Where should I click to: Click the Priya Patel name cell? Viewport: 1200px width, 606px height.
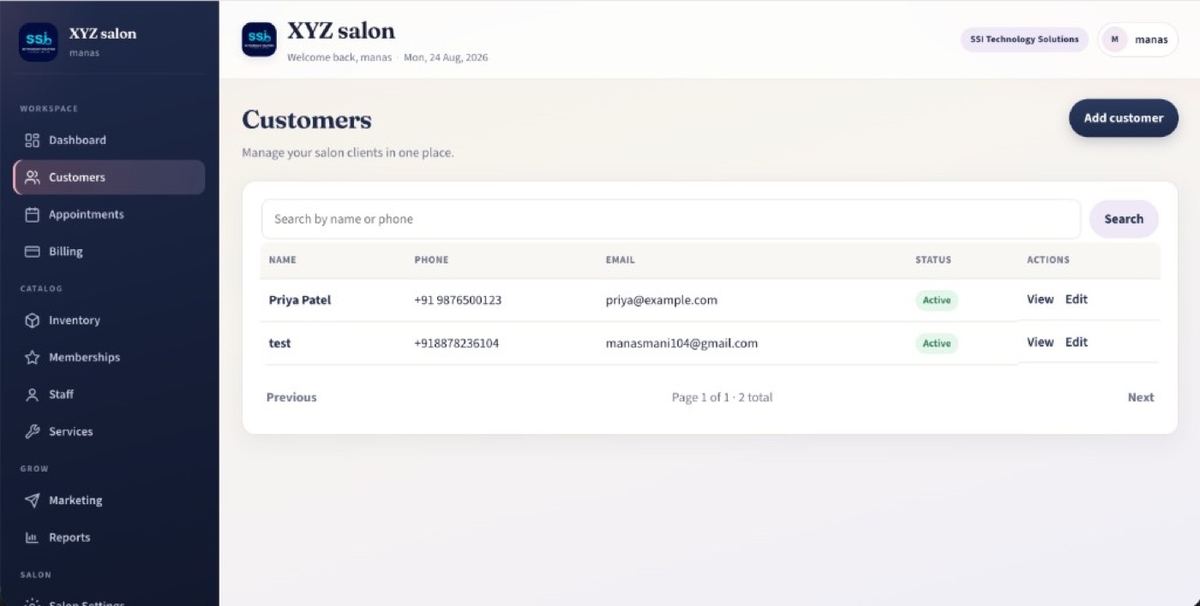pyautogui.click(x=300, y=300)
